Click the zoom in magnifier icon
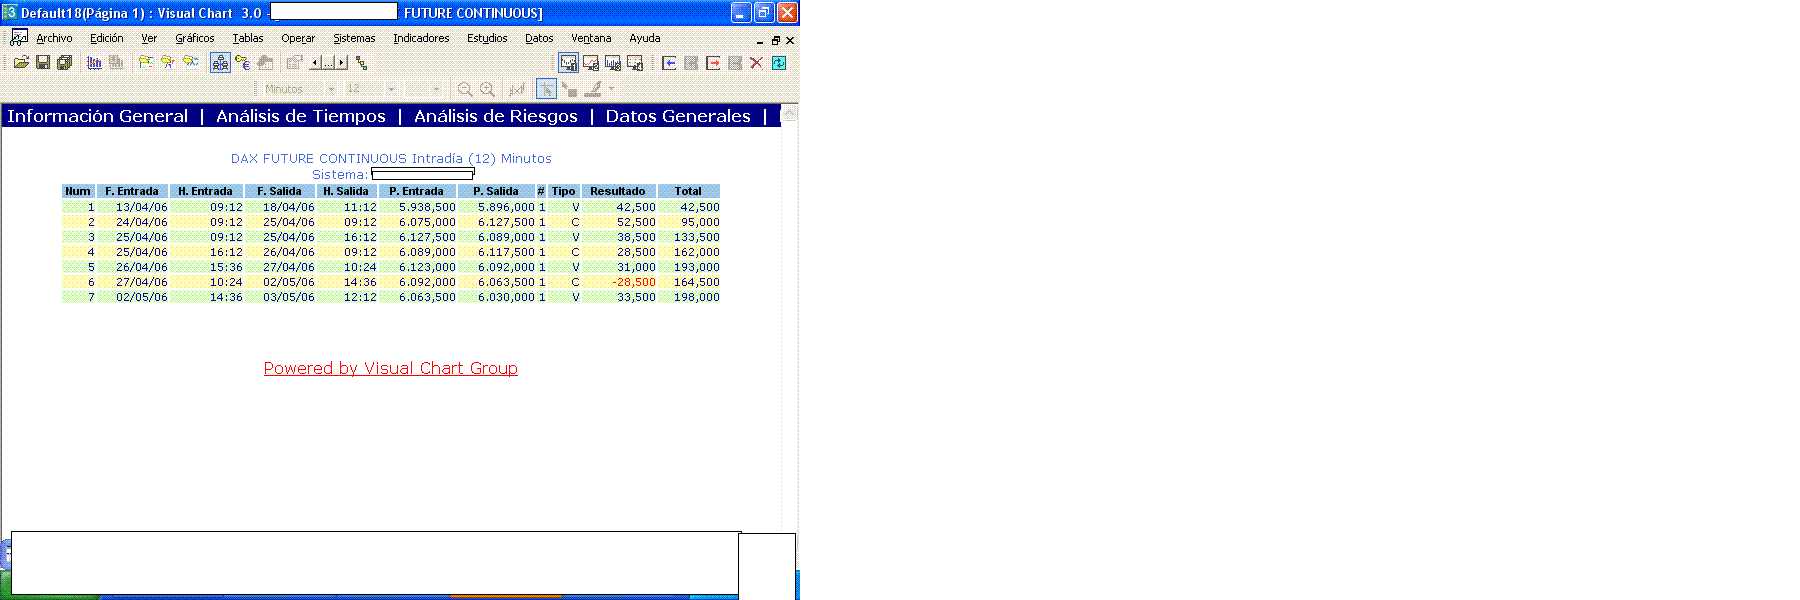The height and width of the screenshot is (600, 1800). pos(487,89)
